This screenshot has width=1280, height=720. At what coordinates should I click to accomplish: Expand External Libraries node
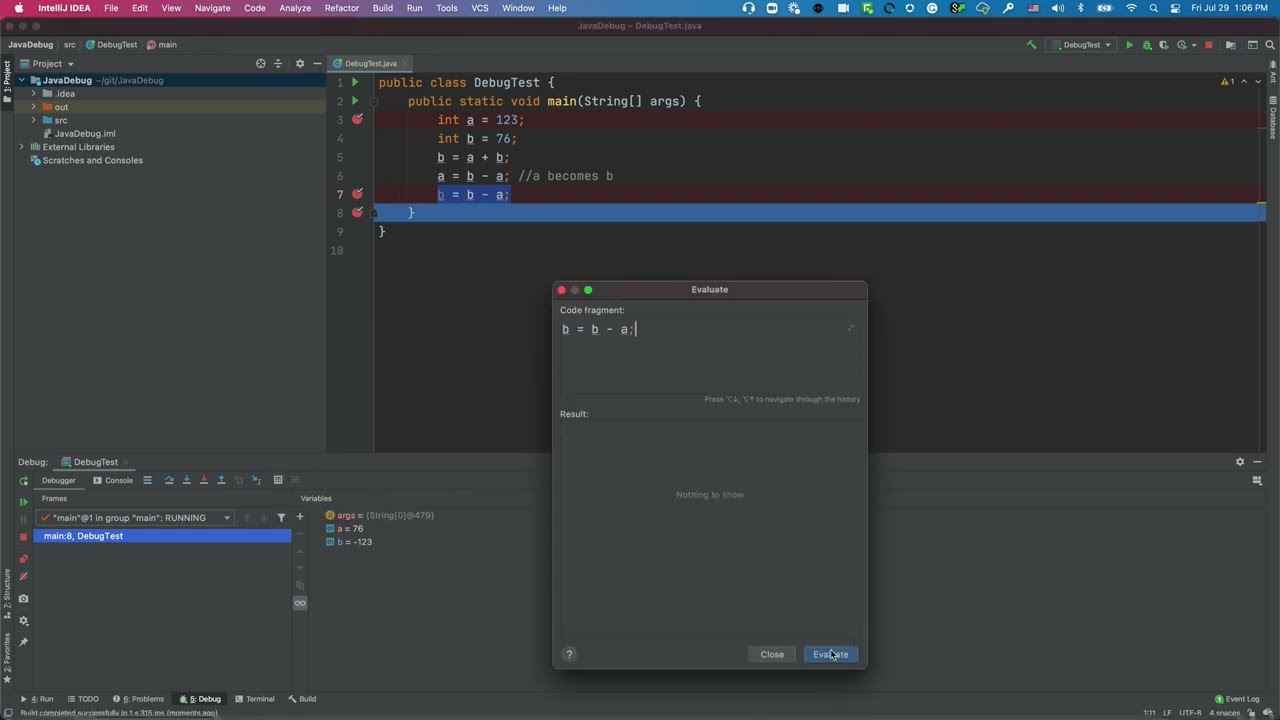pyautogui.click(x=21, y=147)
